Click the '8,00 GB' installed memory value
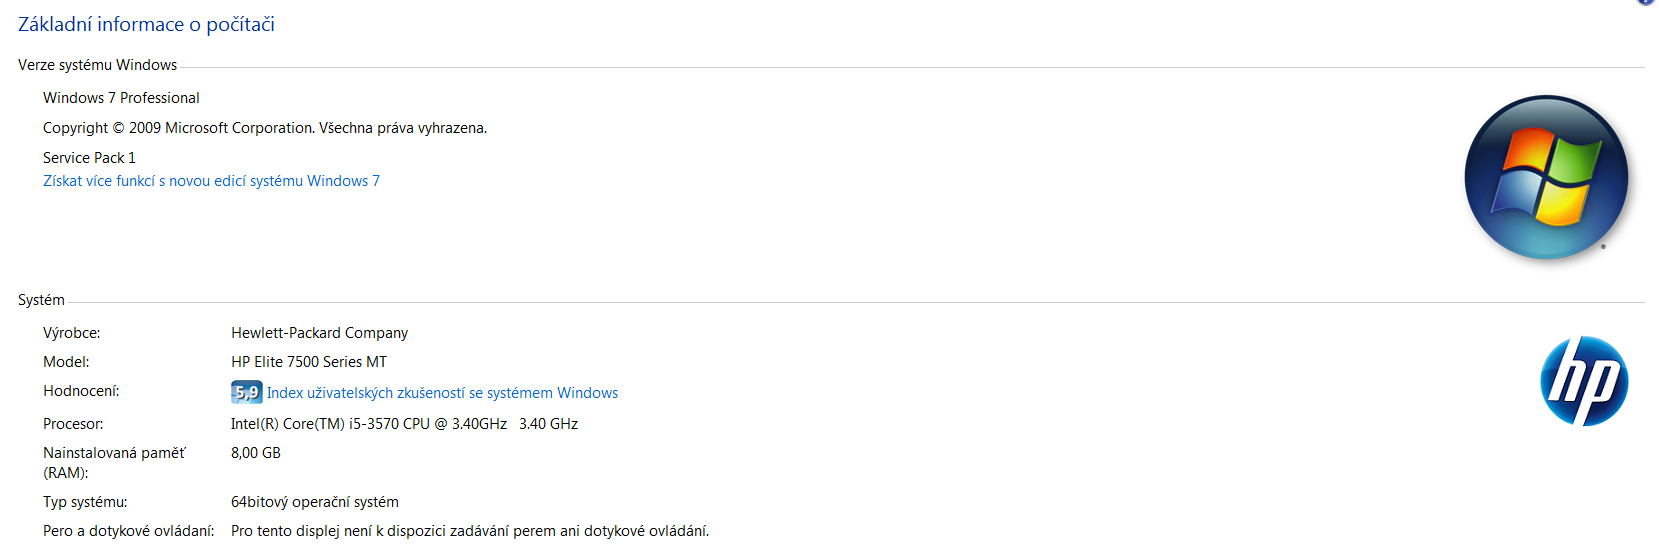This screenshot has height=556, width=1659. [255, 453]
